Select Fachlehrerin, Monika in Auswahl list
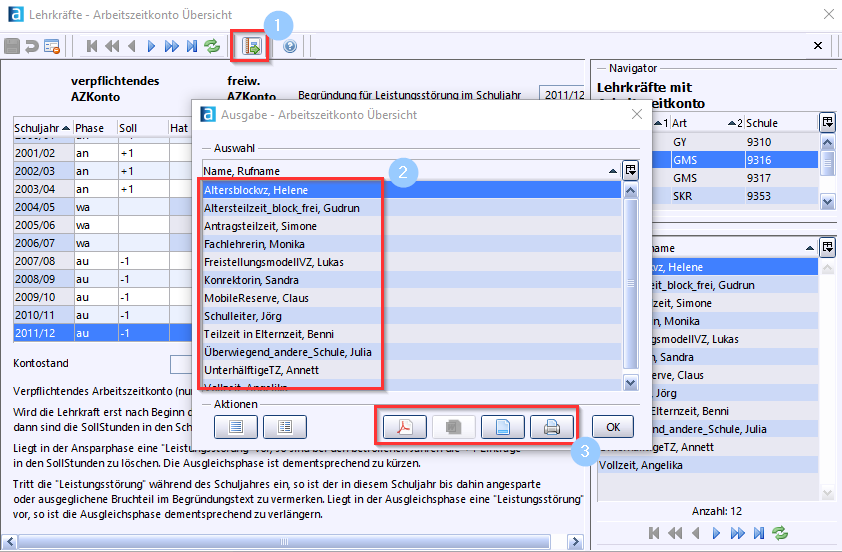This screenshot has width=842, height=552. [x=411, y=244]
